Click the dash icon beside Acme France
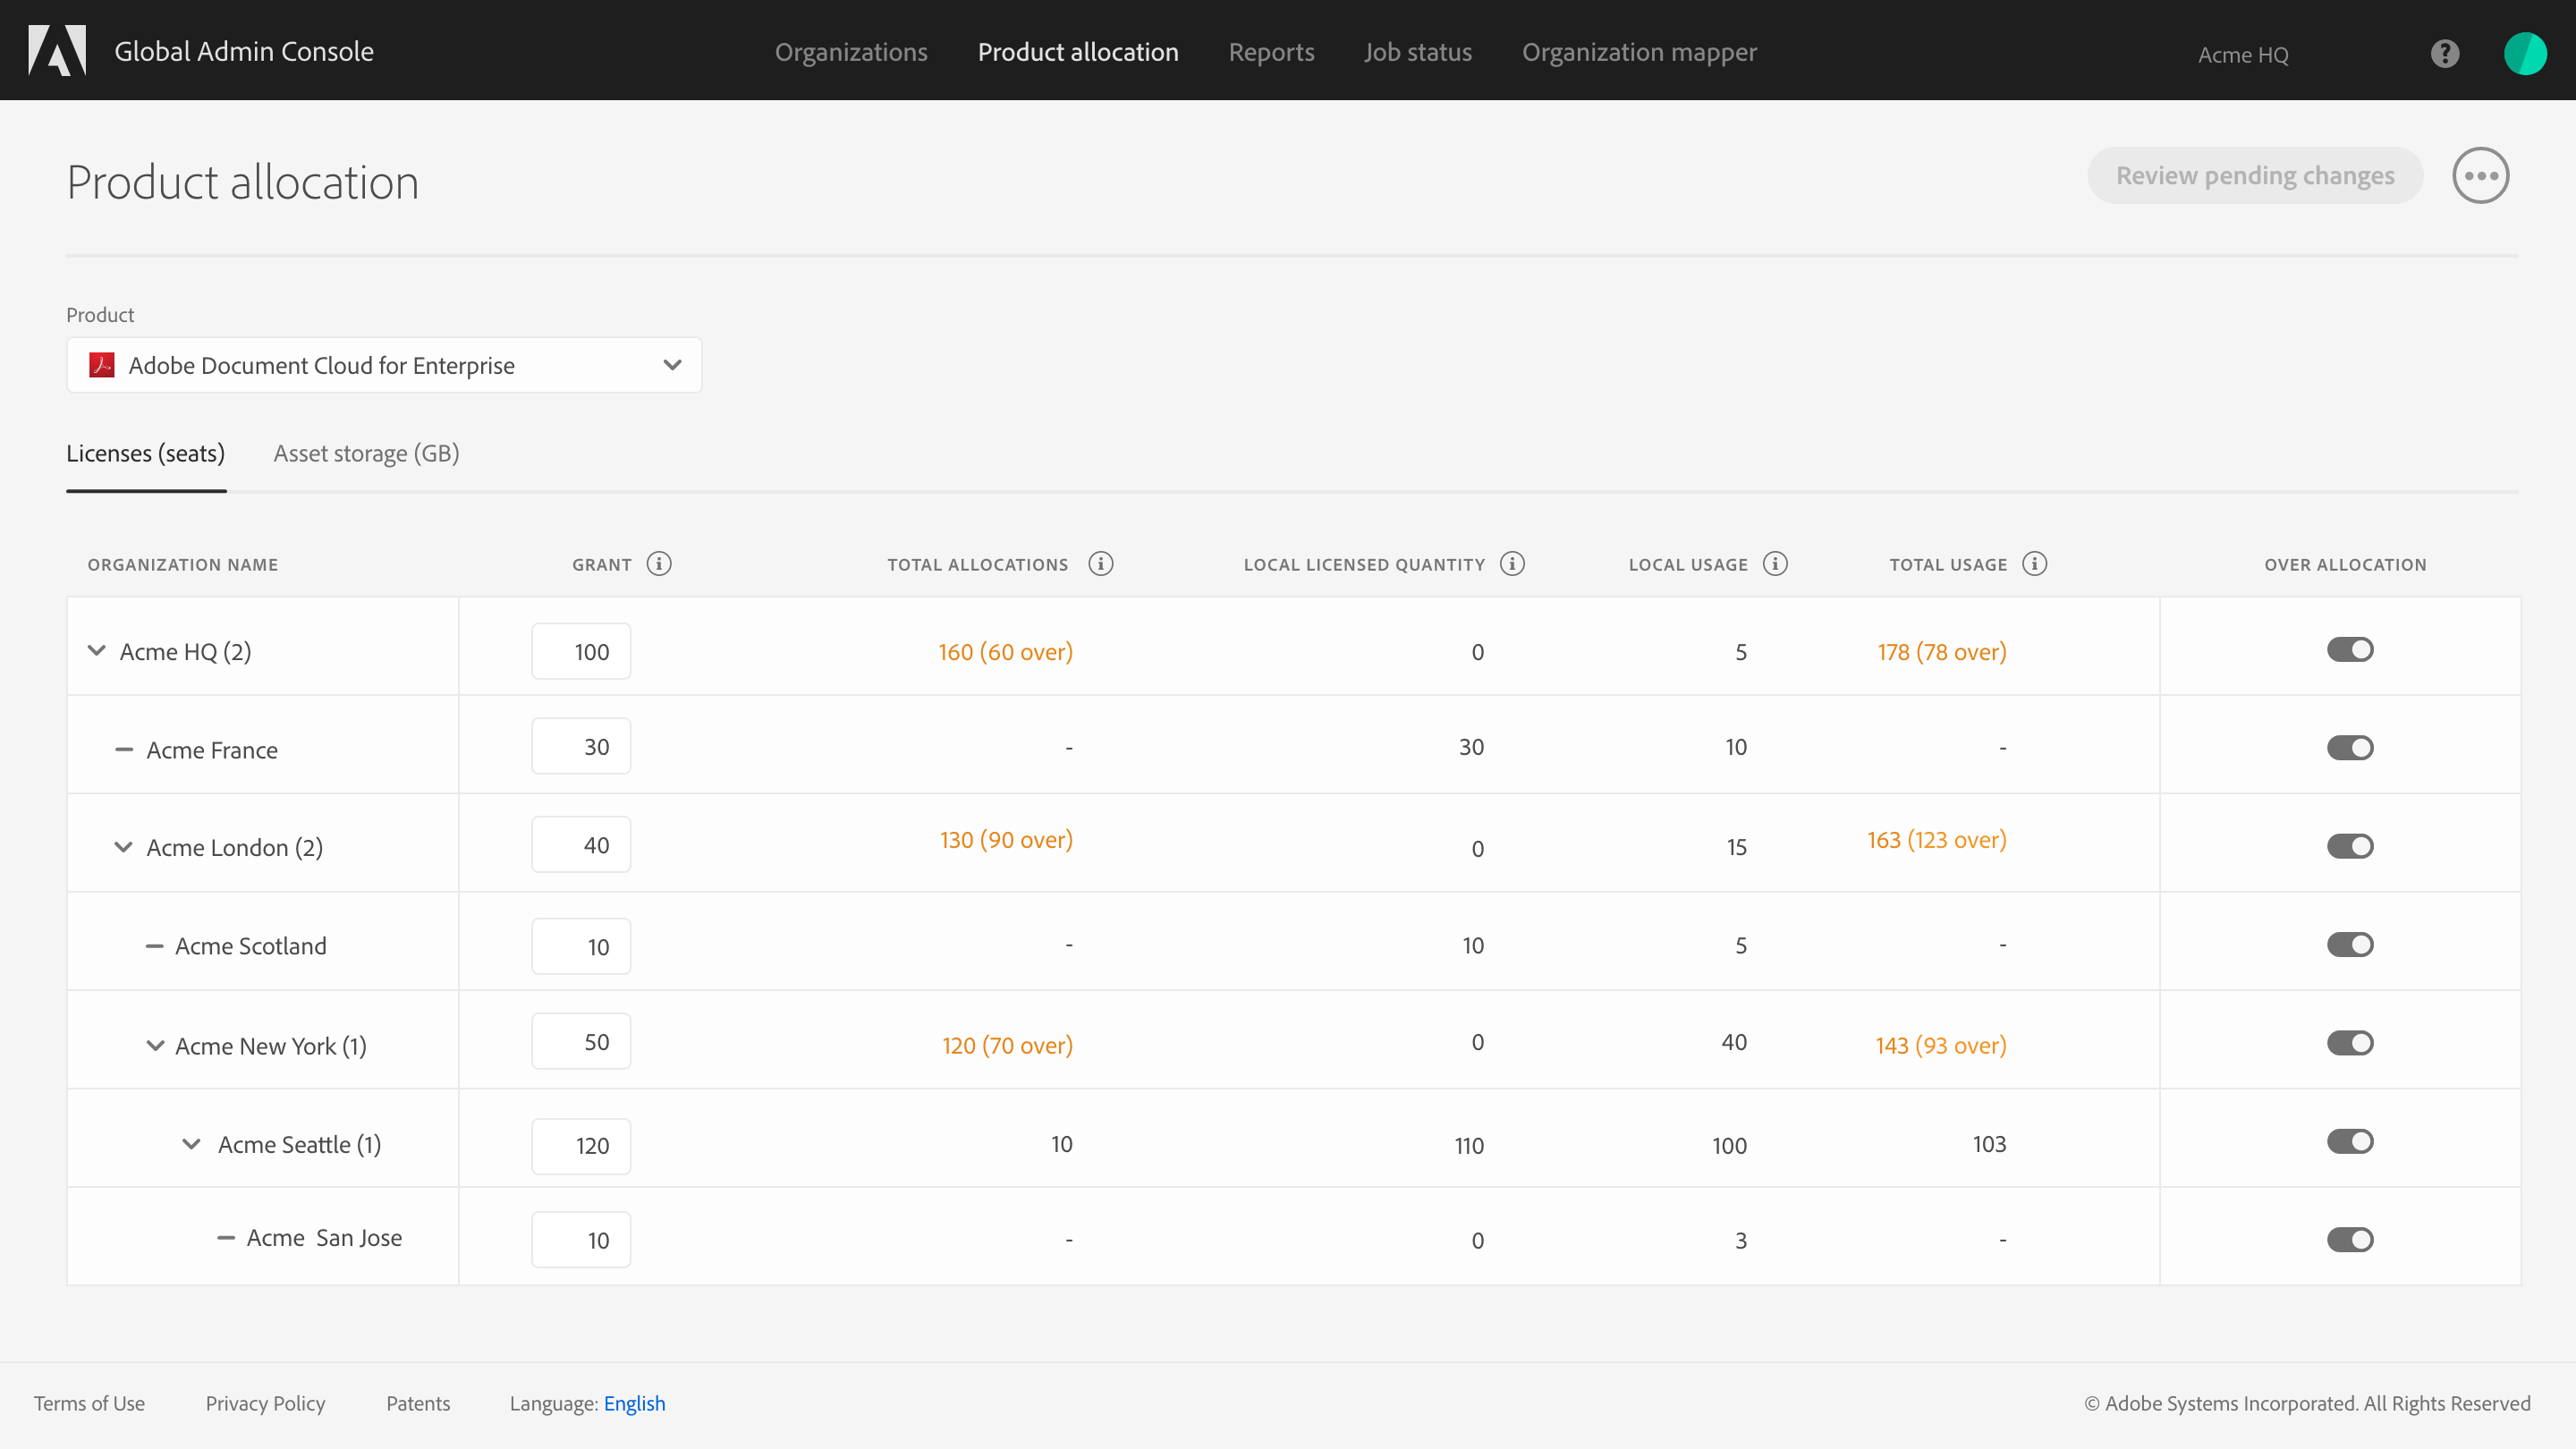Viewport: 2576px width, 1449px height. pyautogui.click(x=124, y=749)
